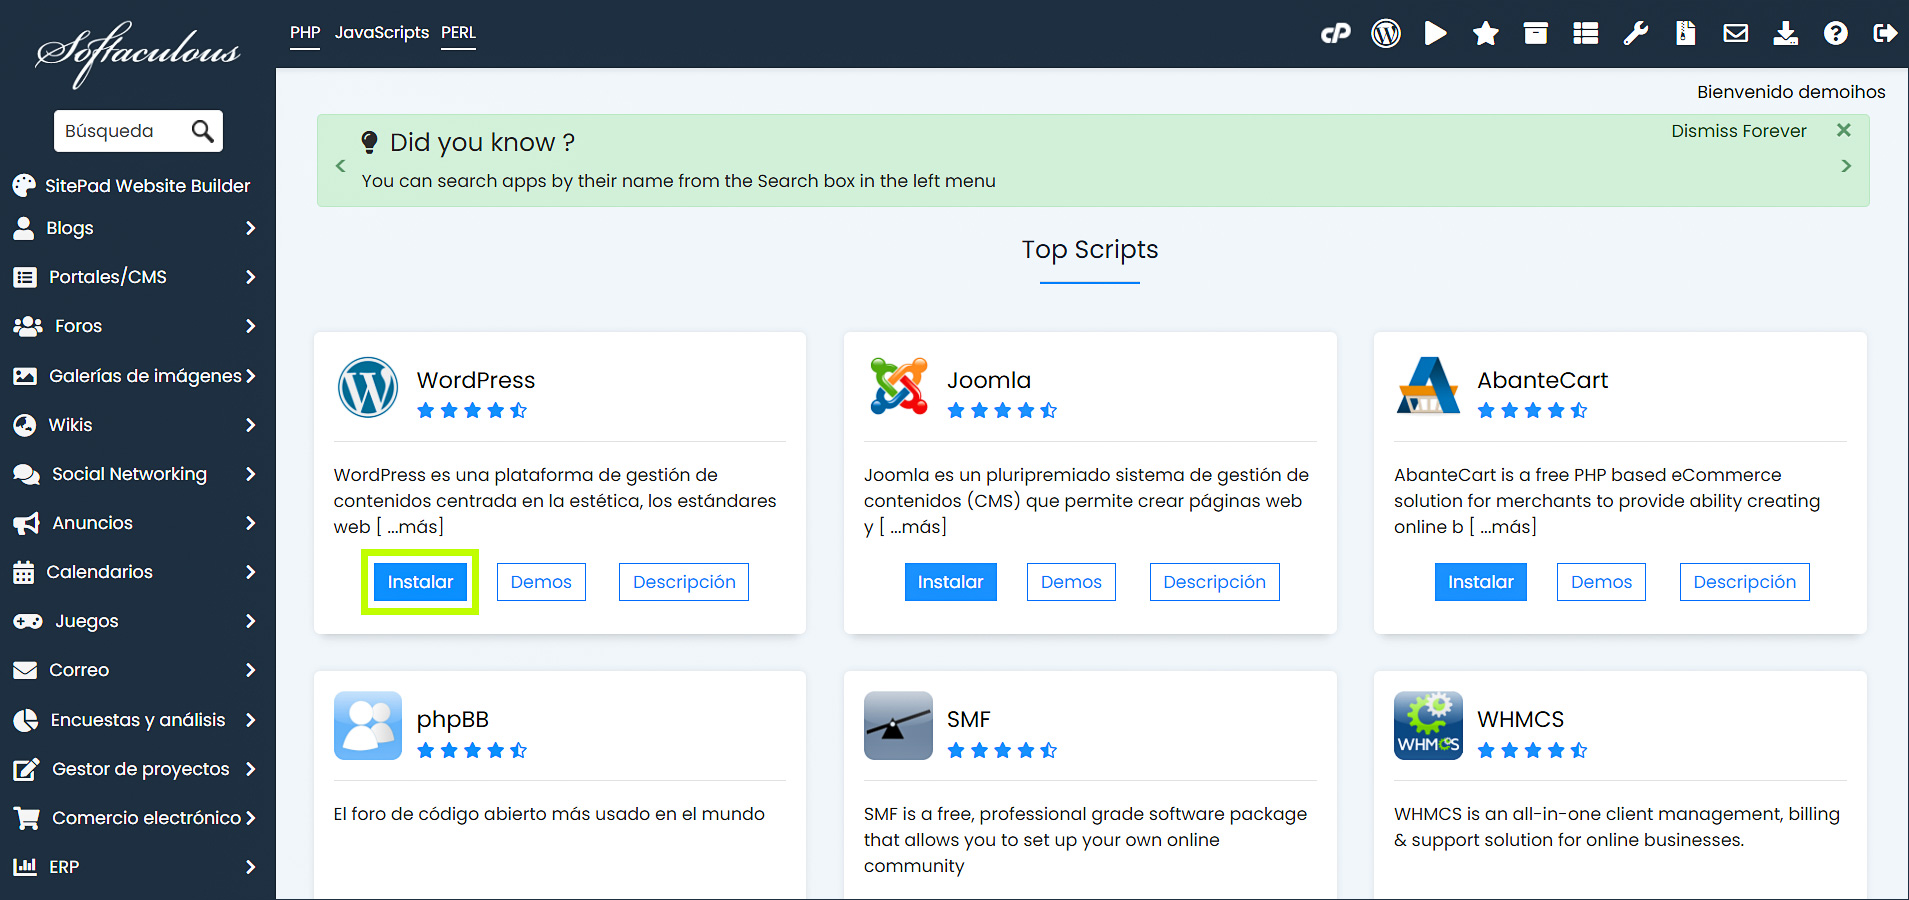Open the wrench tools icon in toolbar
This screenshot has width=1909, height=900.
[1635, 34]
